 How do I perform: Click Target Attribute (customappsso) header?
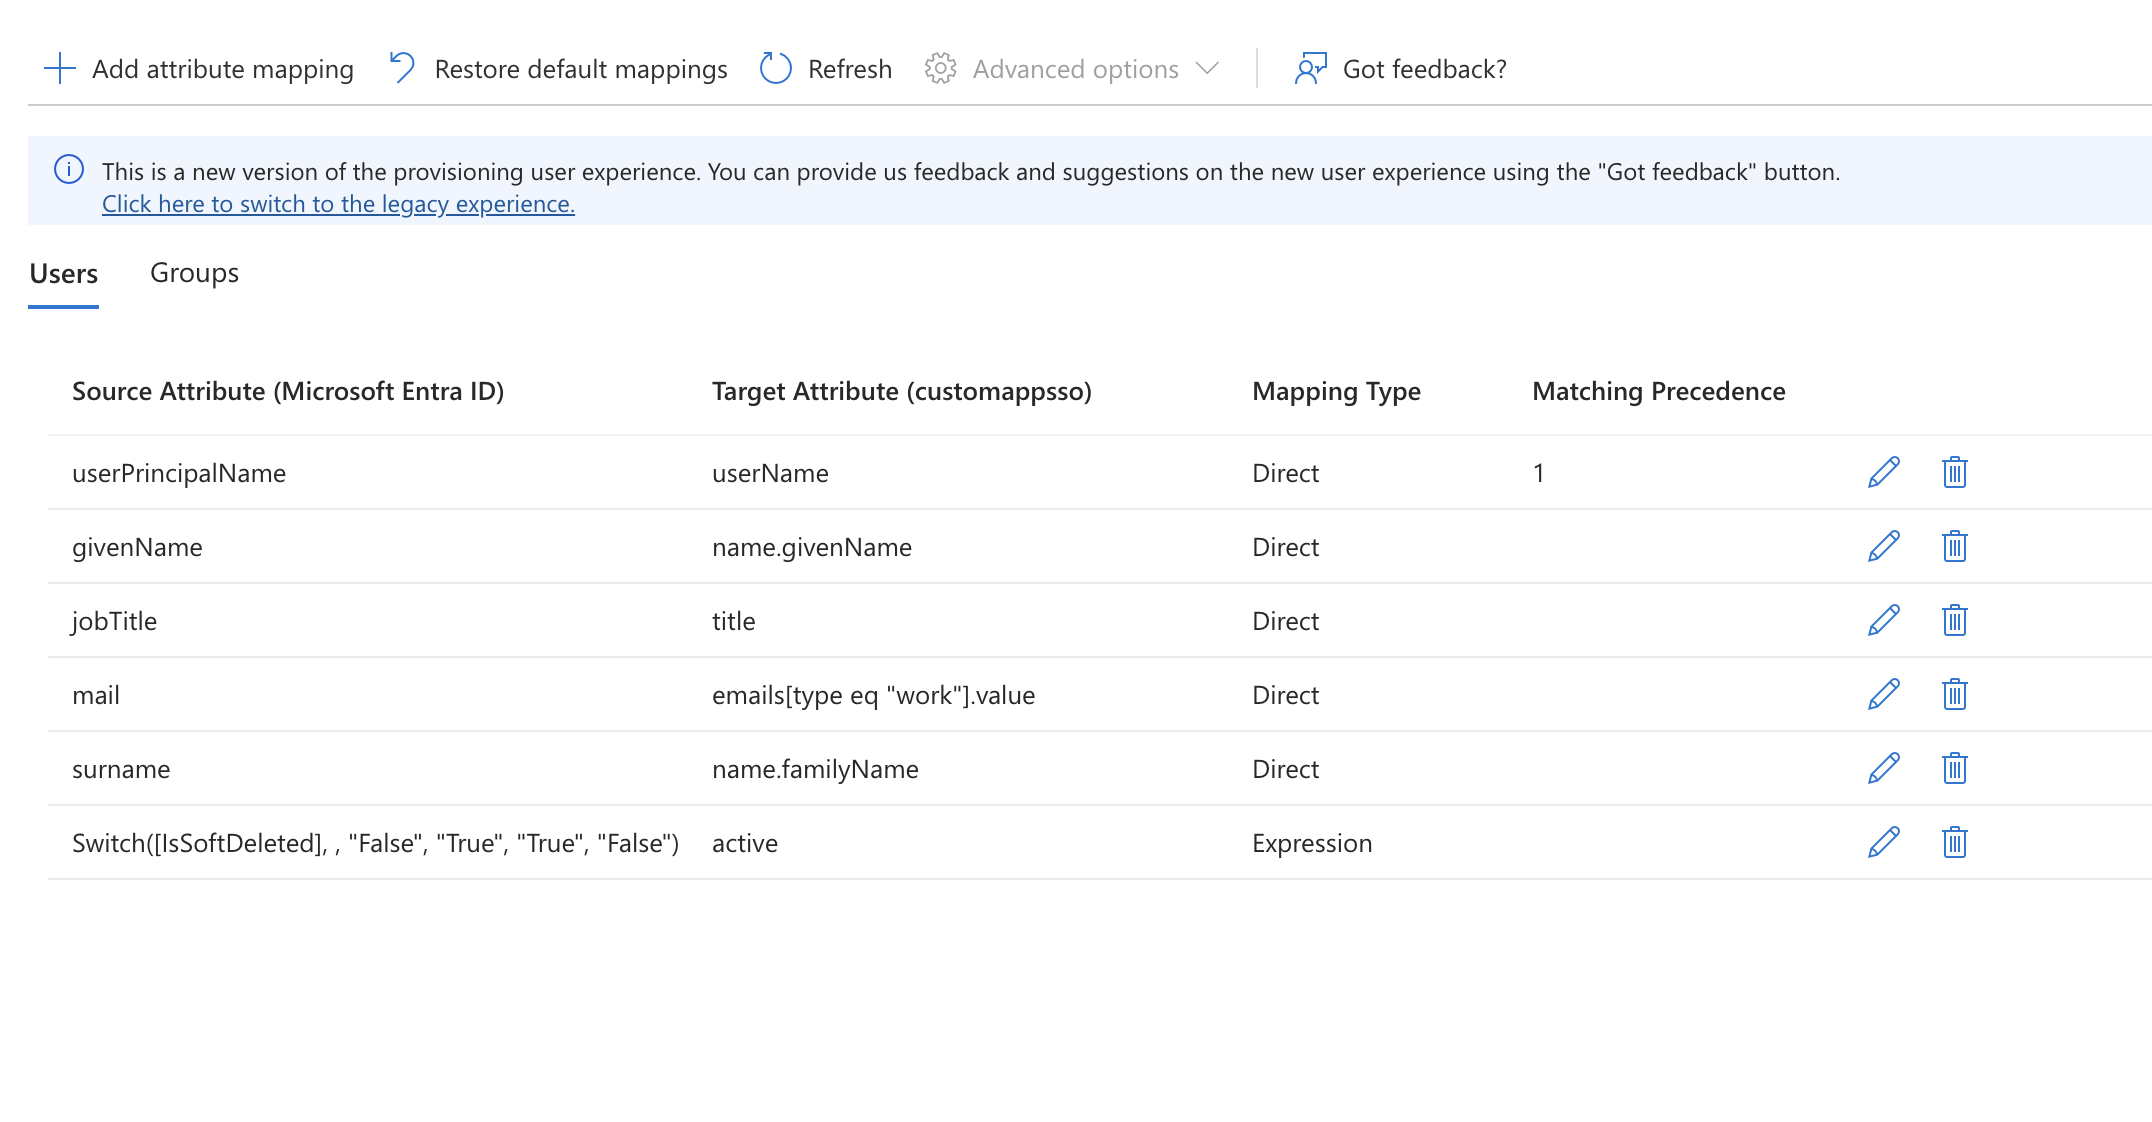tap(902, 391)
